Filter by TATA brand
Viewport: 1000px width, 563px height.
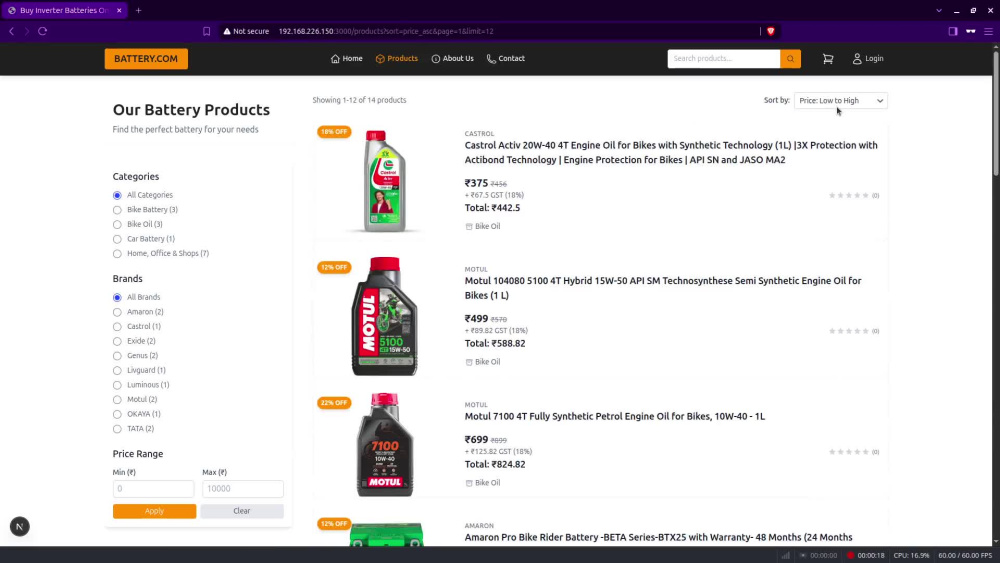pyautogui.click(x=117, y=429)
